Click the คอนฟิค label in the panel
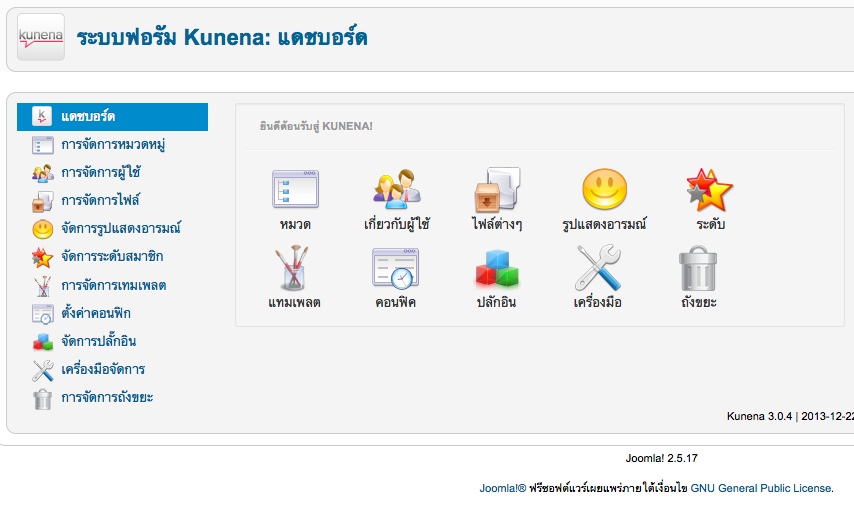 click(395, 302)
